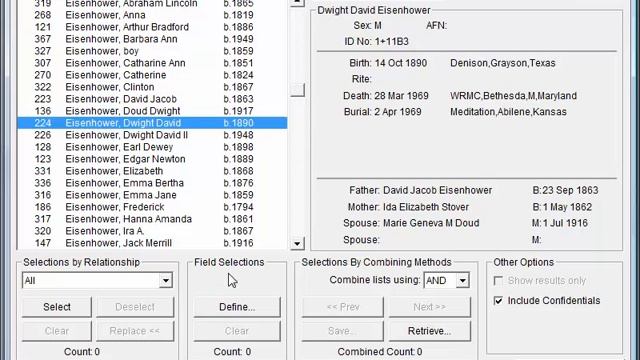Click Mother name Ida Elizabeth Stover
640x360 pixels.
coord(426,207)
